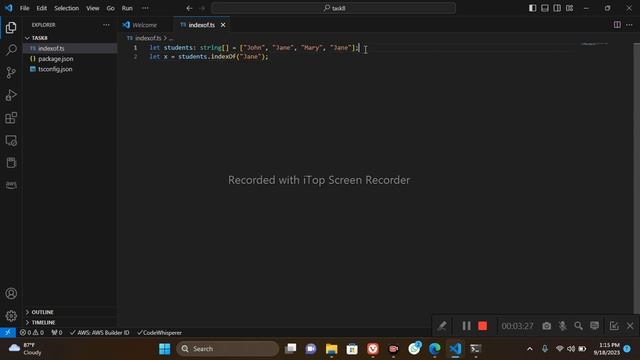Show hidden system tray icons chevron

pos(529,349)
